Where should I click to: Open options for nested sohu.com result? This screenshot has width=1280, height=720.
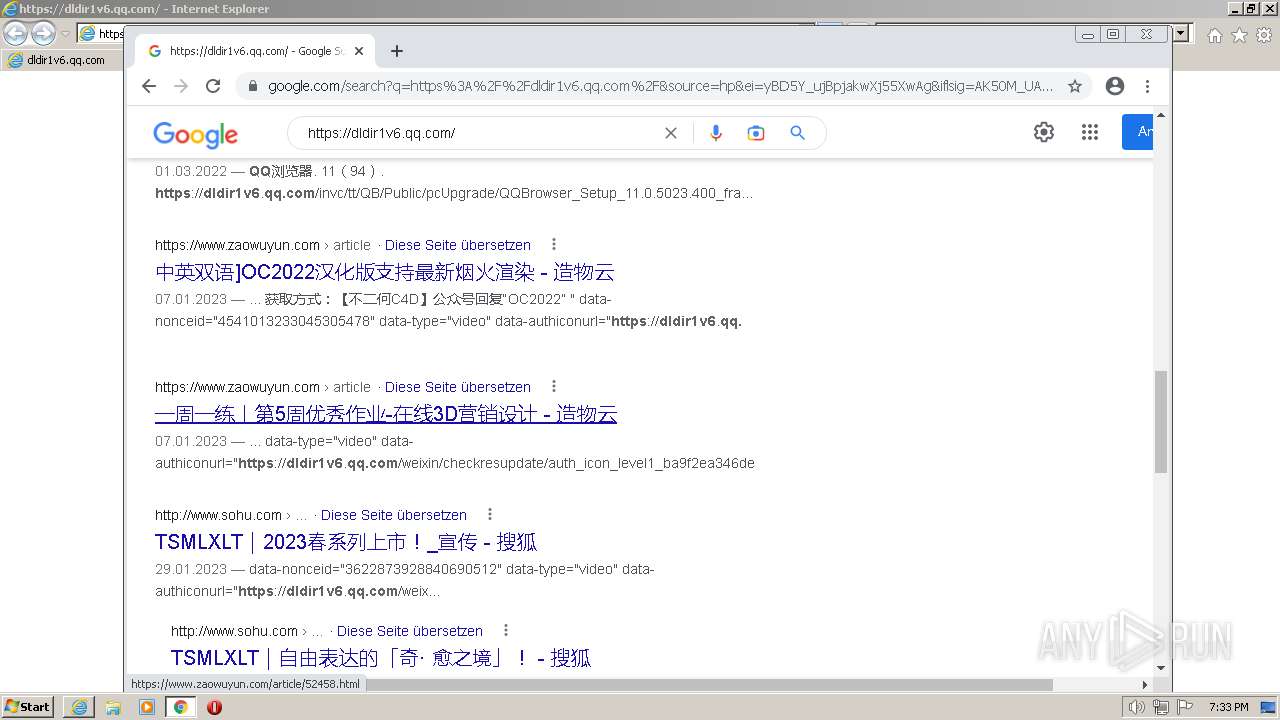coord(505,631)
